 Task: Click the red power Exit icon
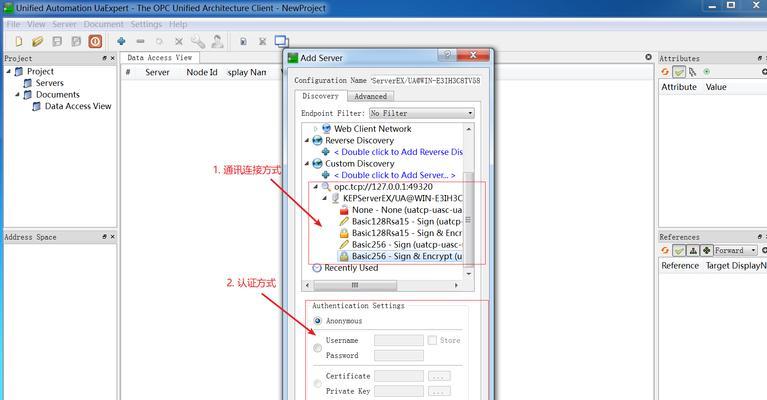coord(95,42)
